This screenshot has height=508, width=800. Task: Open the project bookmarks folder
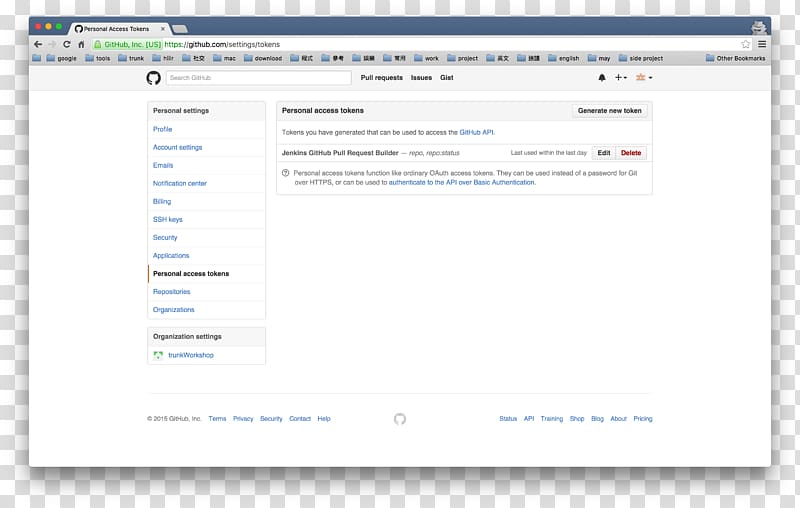click(x=463, y=58)
